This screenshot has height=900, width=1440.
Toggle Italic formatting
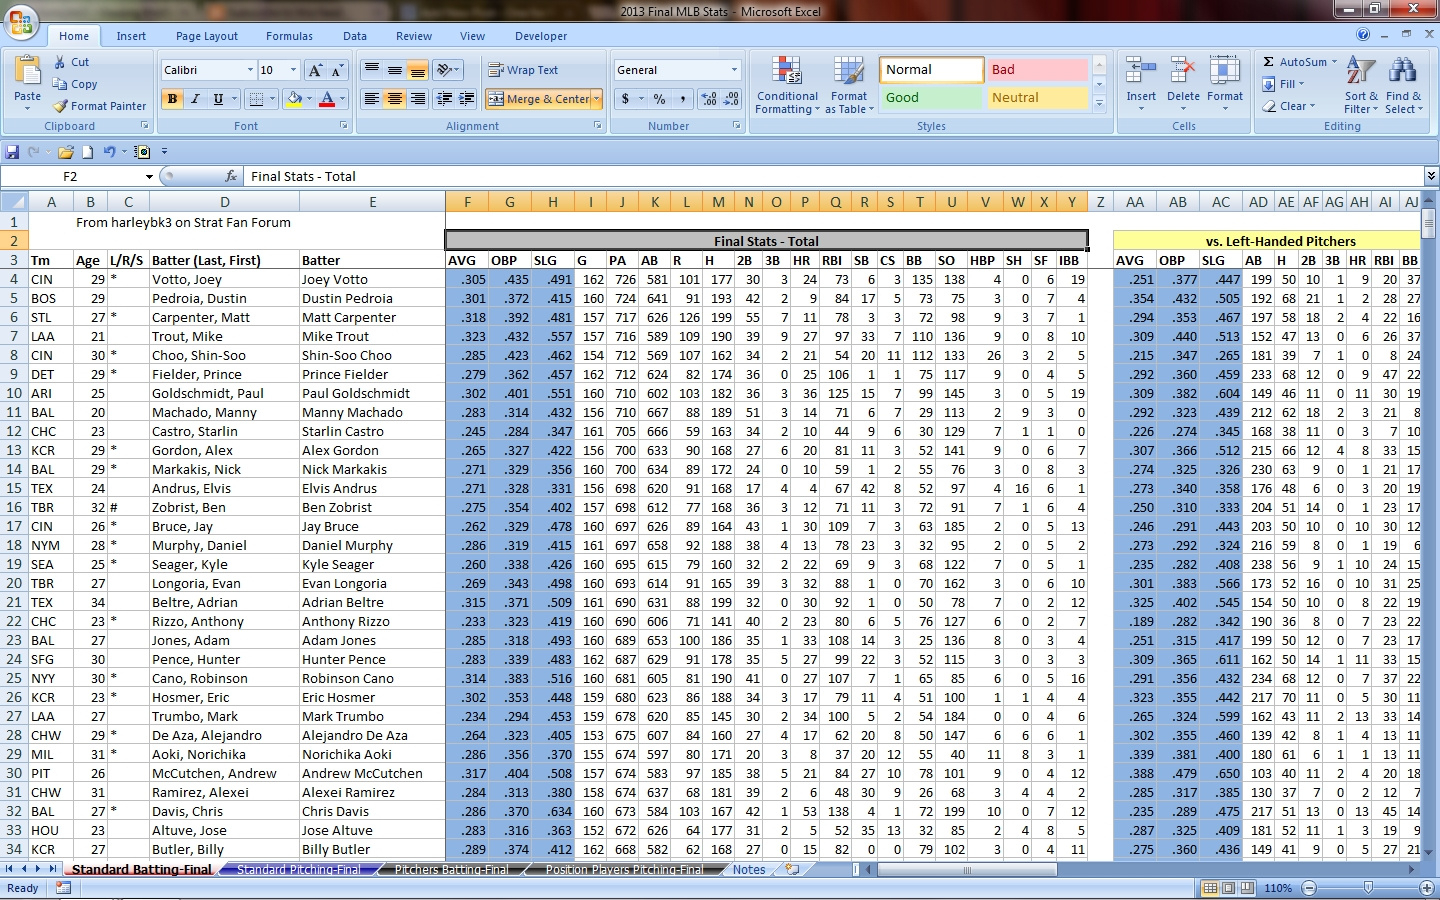(x=195, y=99)
